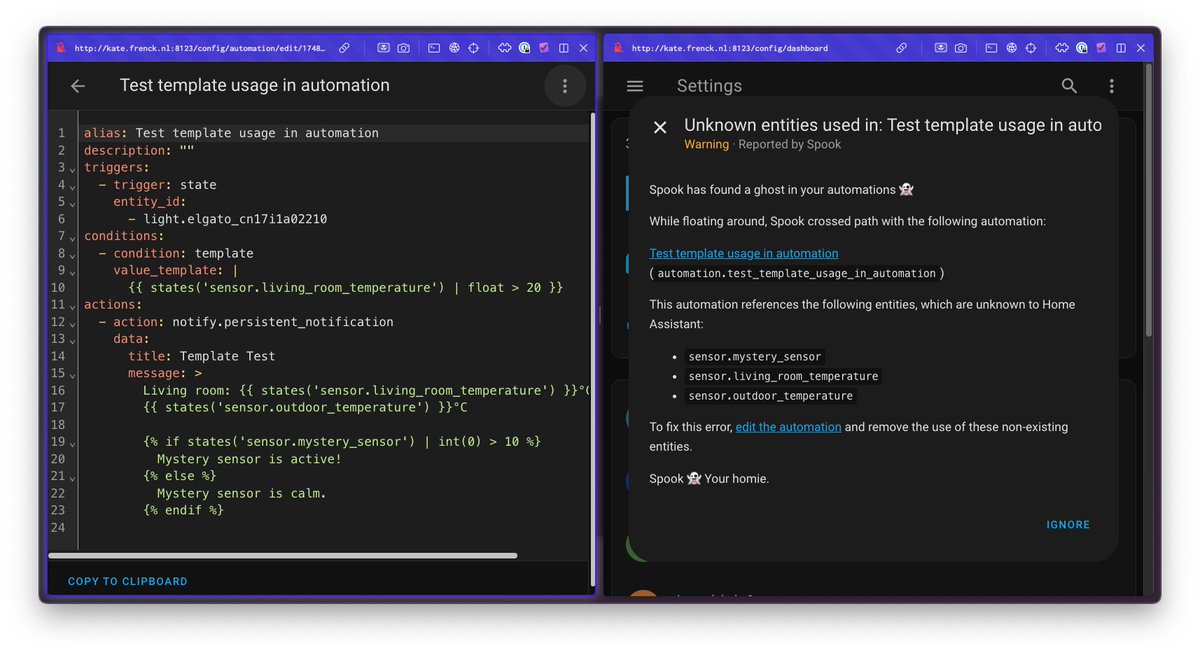Screen dimensions: 1200x655
Task: Open extensions puzzle icon in dashboard pane
Action: tap(1062, 47)
